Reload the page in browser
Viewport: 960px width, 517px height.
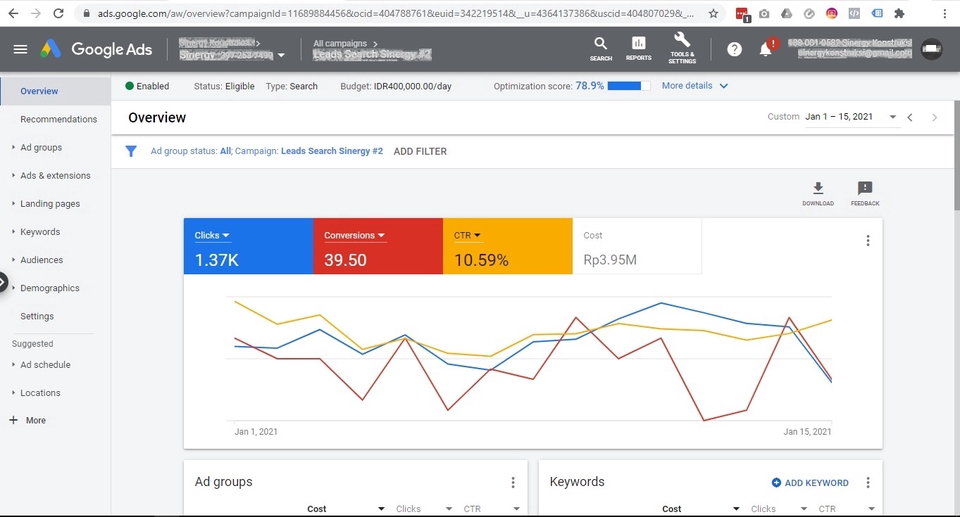(x=58, y=13)
